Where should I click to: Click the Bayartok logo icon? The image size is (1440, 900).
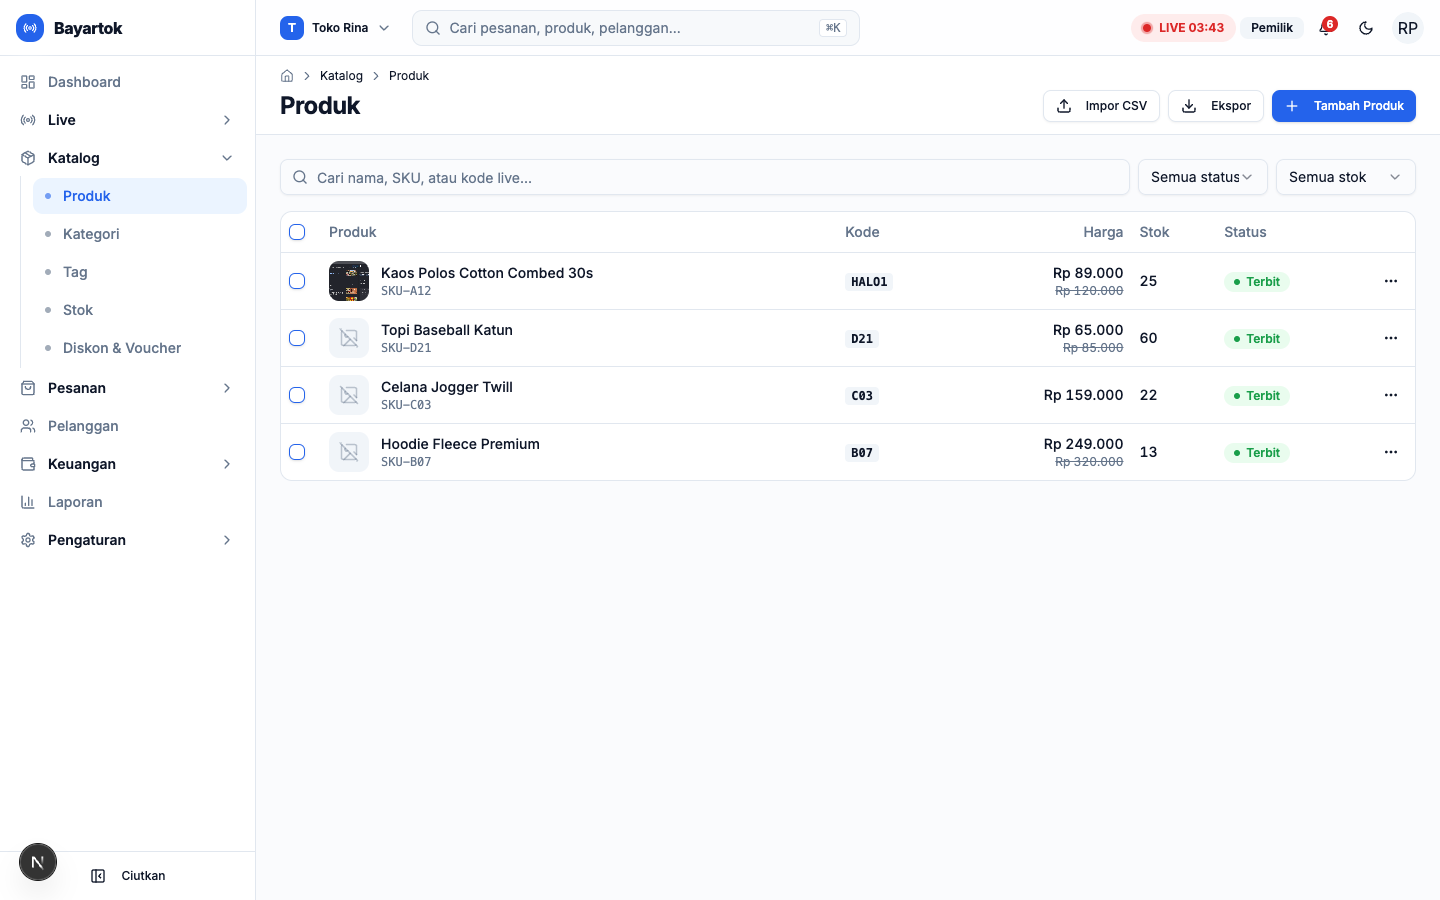tap(30, 28)
